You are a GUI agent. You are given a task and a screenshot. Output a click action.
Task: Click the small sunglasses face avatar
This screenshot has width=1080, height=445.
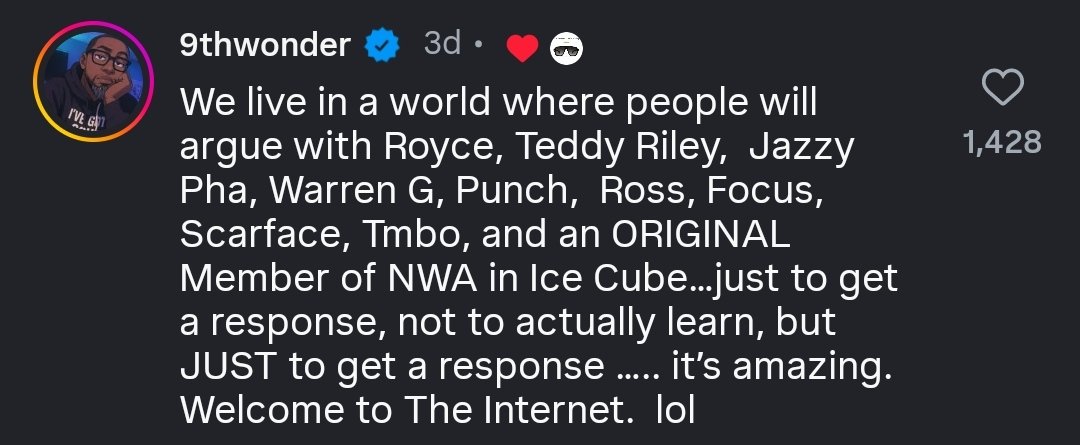click(x=567, y=47)
